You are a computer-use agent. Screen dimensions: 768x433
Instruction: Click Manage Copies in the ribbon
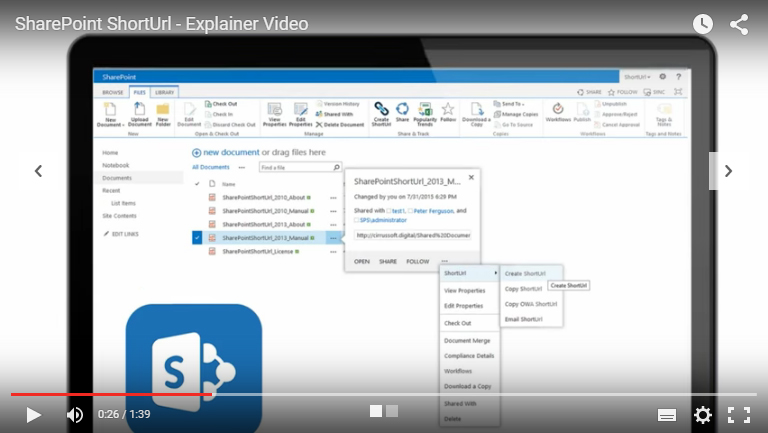click(x=516, y=114)
